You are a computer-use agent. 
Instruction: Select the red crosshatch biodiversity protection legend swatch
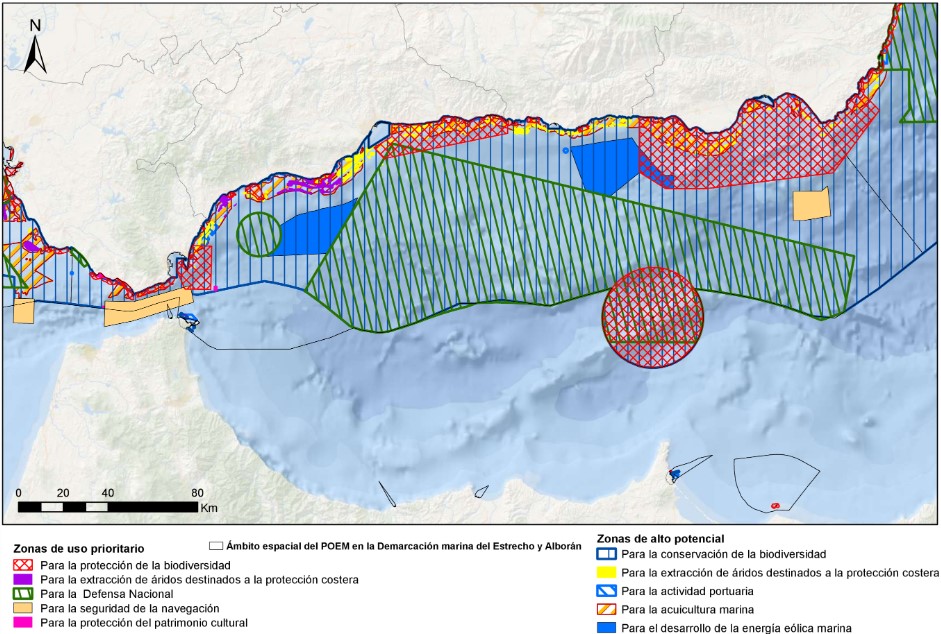[x=23, y=566]
